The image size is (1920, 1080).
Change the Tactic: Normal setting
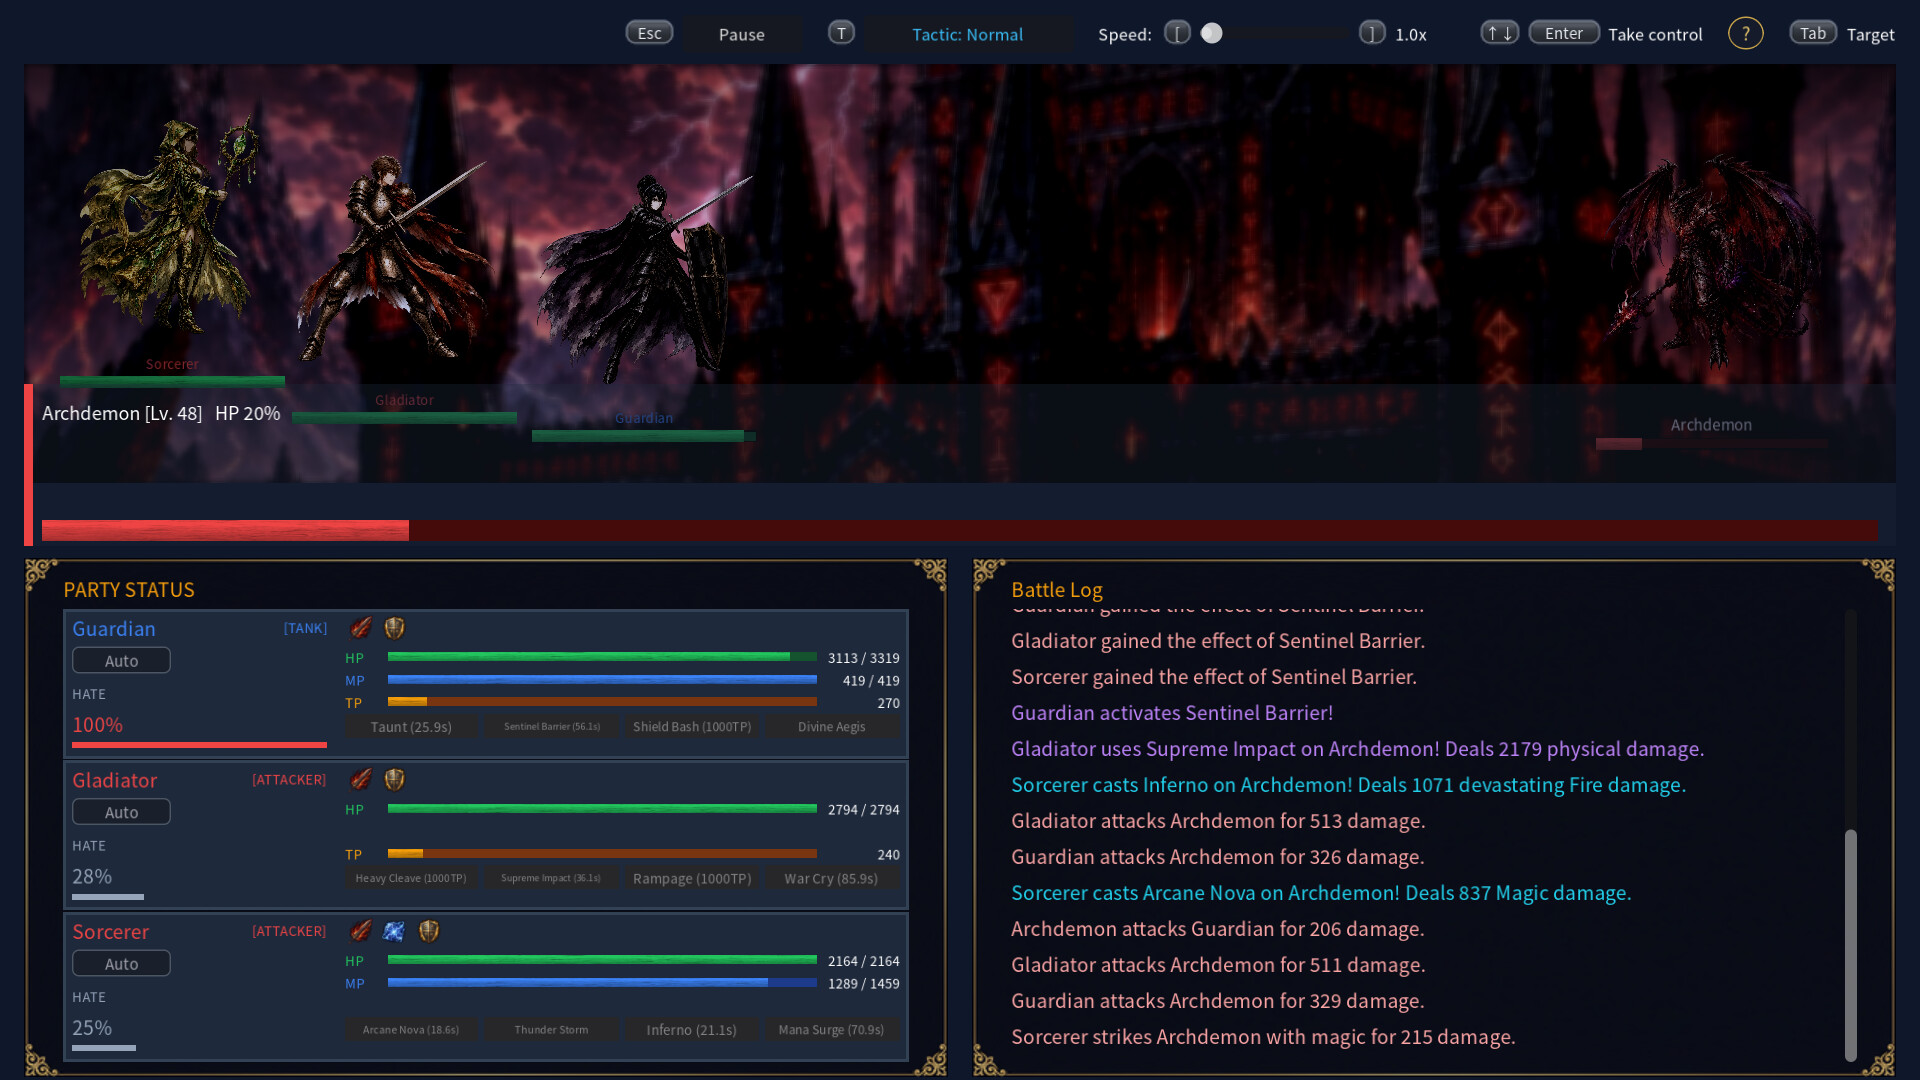(967, 34)
